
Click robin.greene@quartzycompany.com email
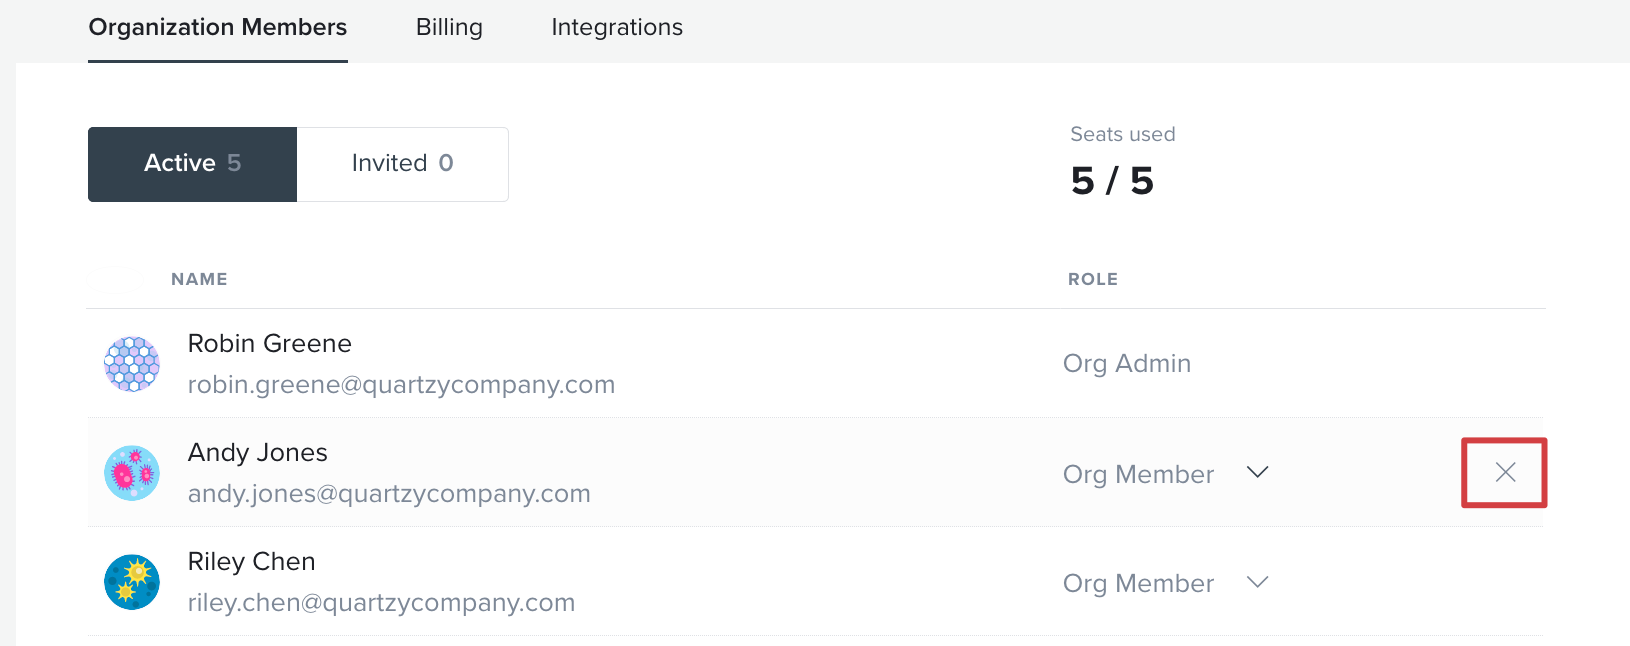(x=401, y=385)
